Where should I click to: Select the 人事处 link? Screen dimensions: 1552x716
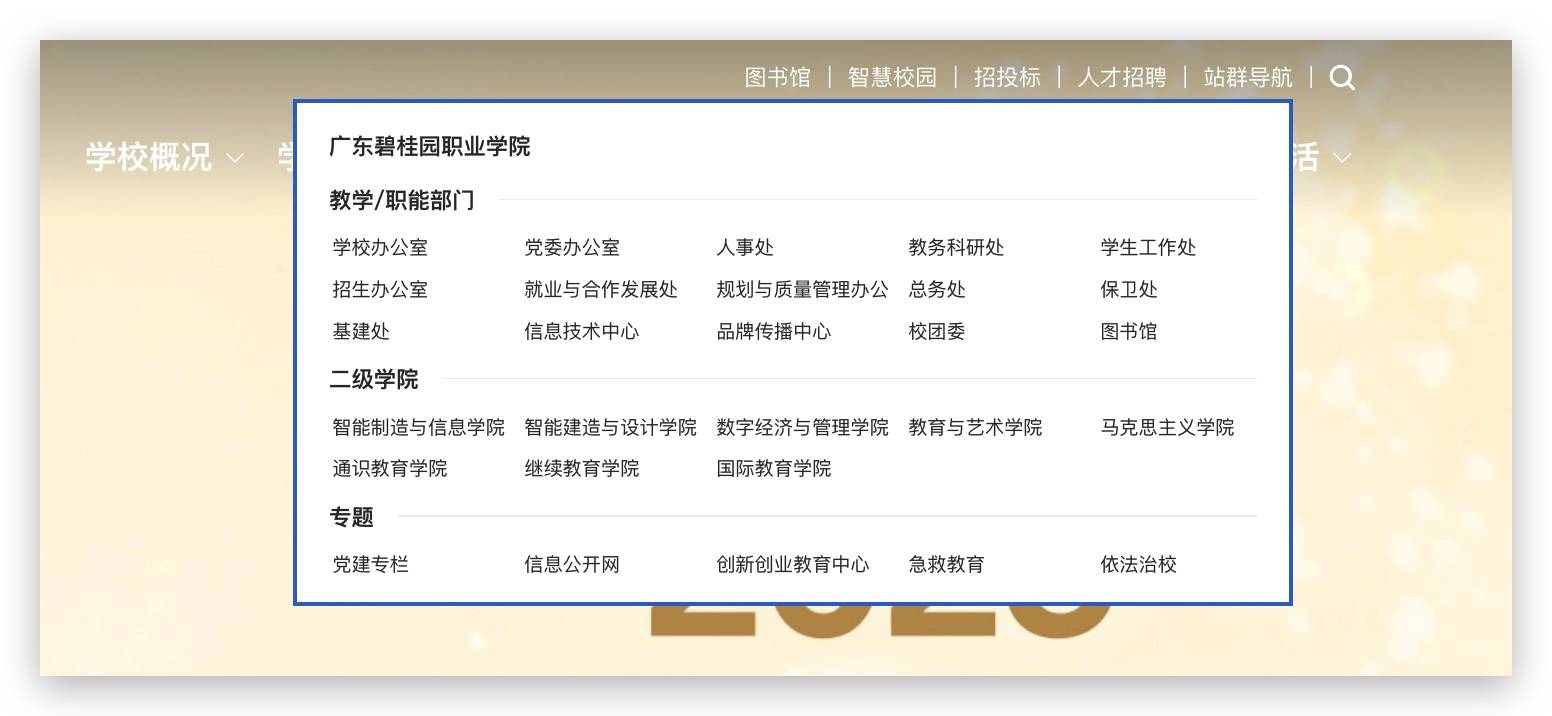(745, 248)
